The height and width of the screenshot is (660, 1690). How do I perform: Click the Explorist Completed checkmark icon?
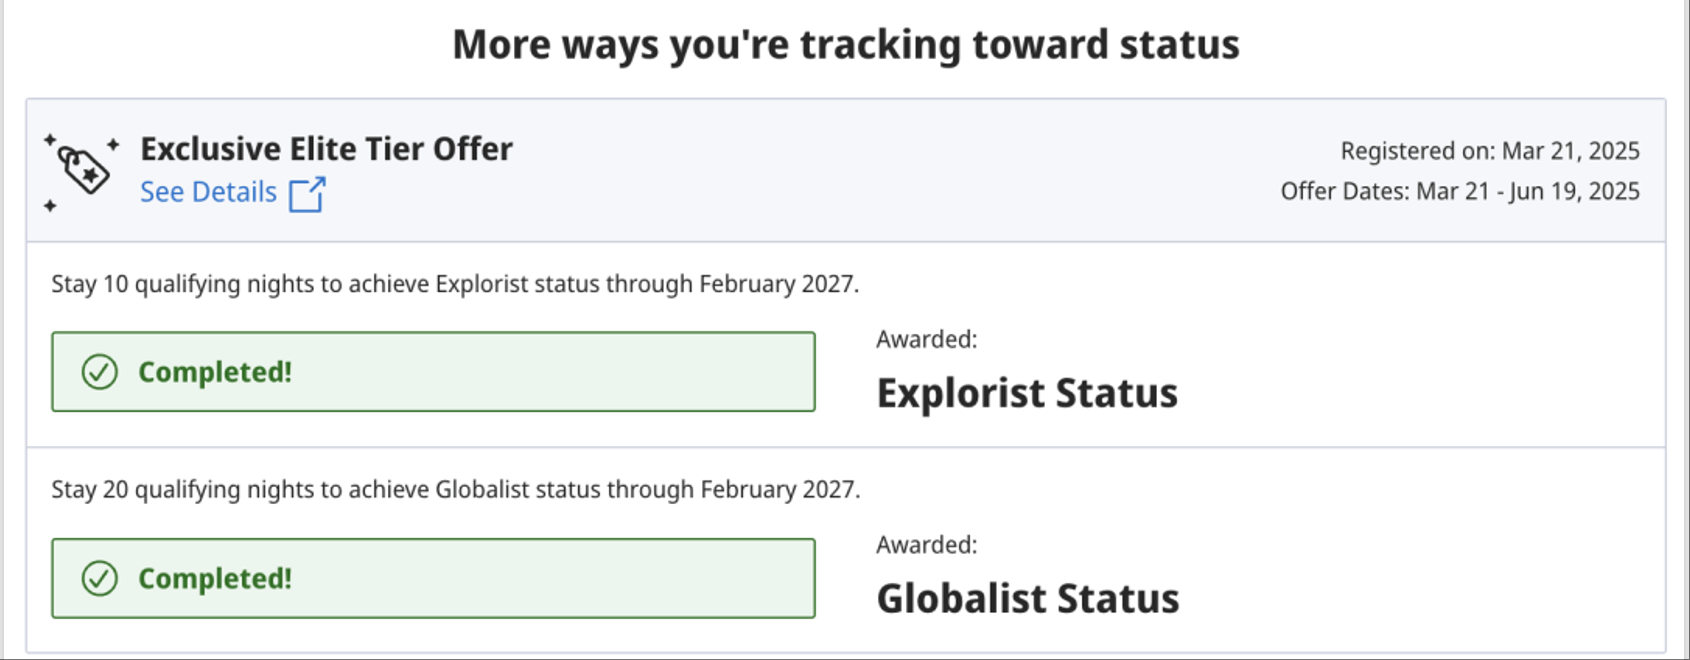click(x=100, y=372)
